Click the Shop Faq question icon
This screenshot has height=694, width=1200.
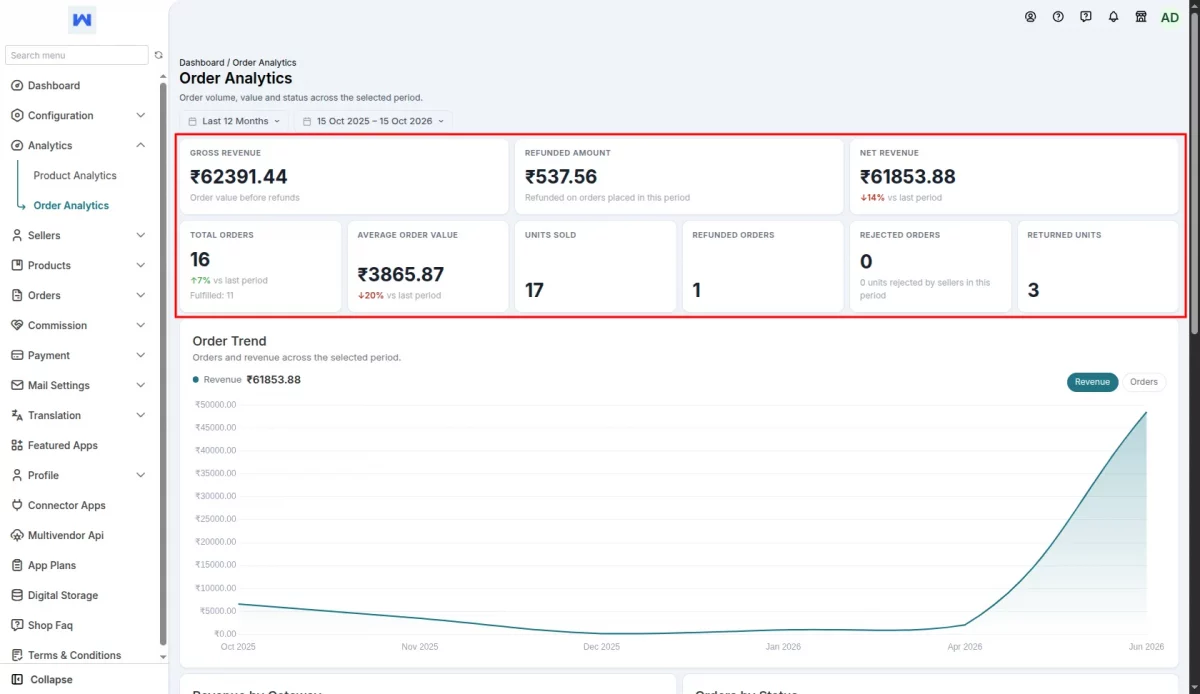(17, 626)
